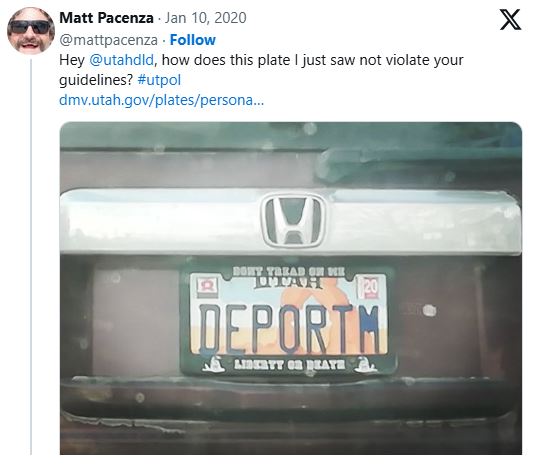The width and height of the screenshot is (533, 471).
Task: Visit the dmv.utah.gov plates link
Action: (x=161, y=100)
